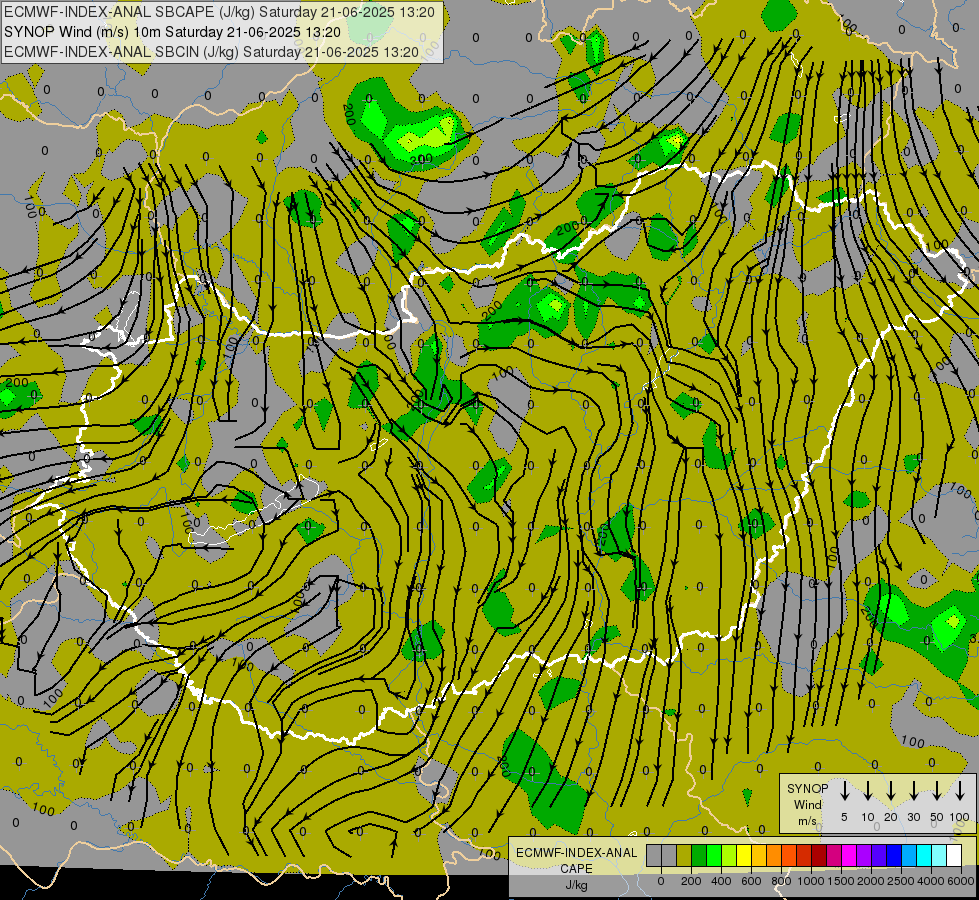Click the 1500 tick label in CAPE legend
This screenshot has height=900, width=979.
841,881
